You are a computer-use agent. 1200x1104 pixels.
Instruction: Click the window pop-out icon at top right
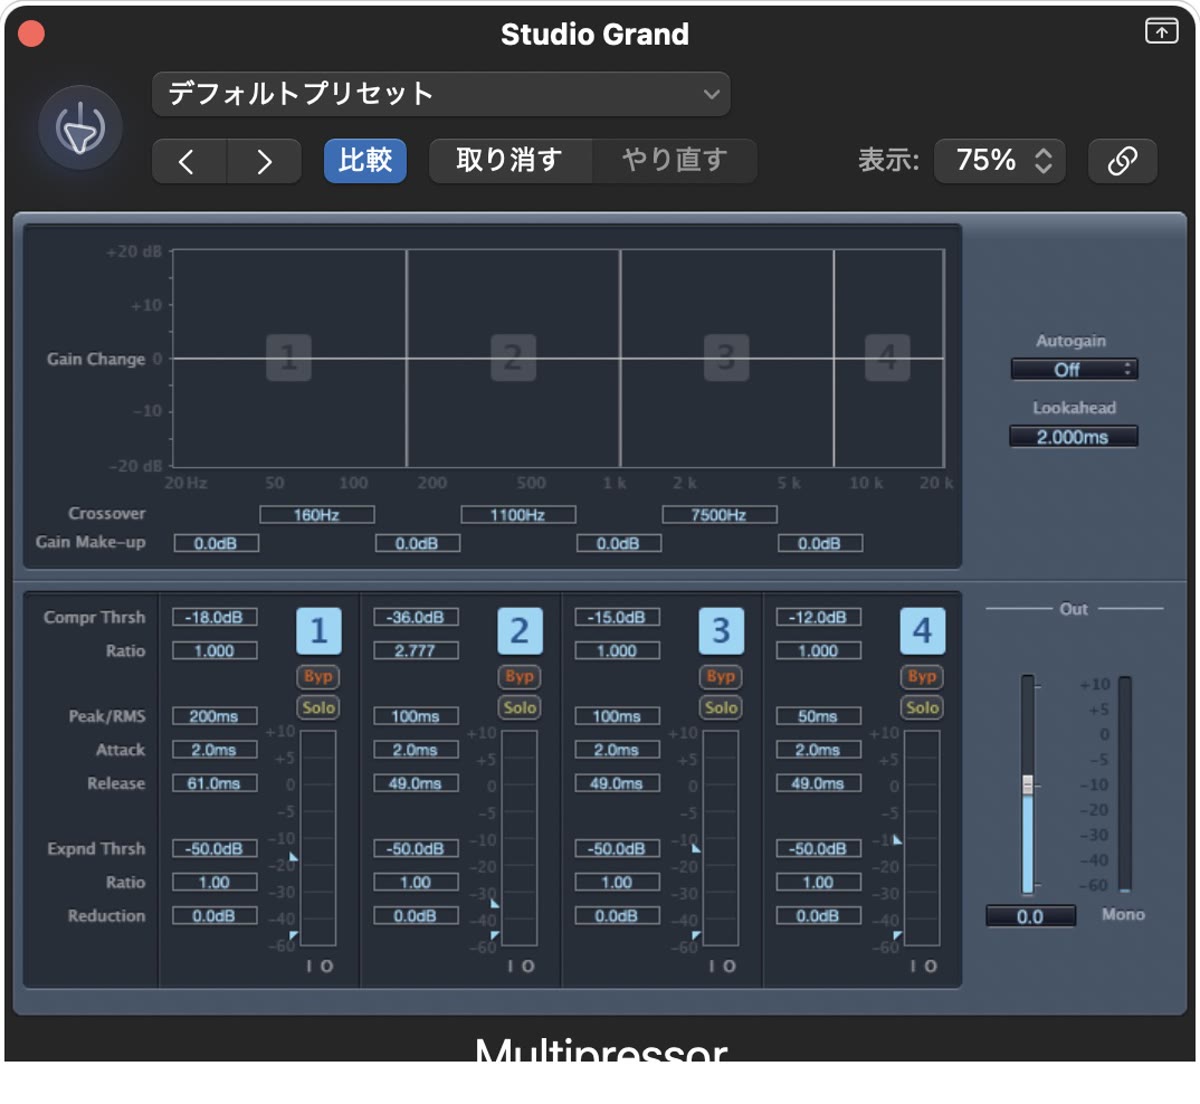click(x=1161, y=31)
